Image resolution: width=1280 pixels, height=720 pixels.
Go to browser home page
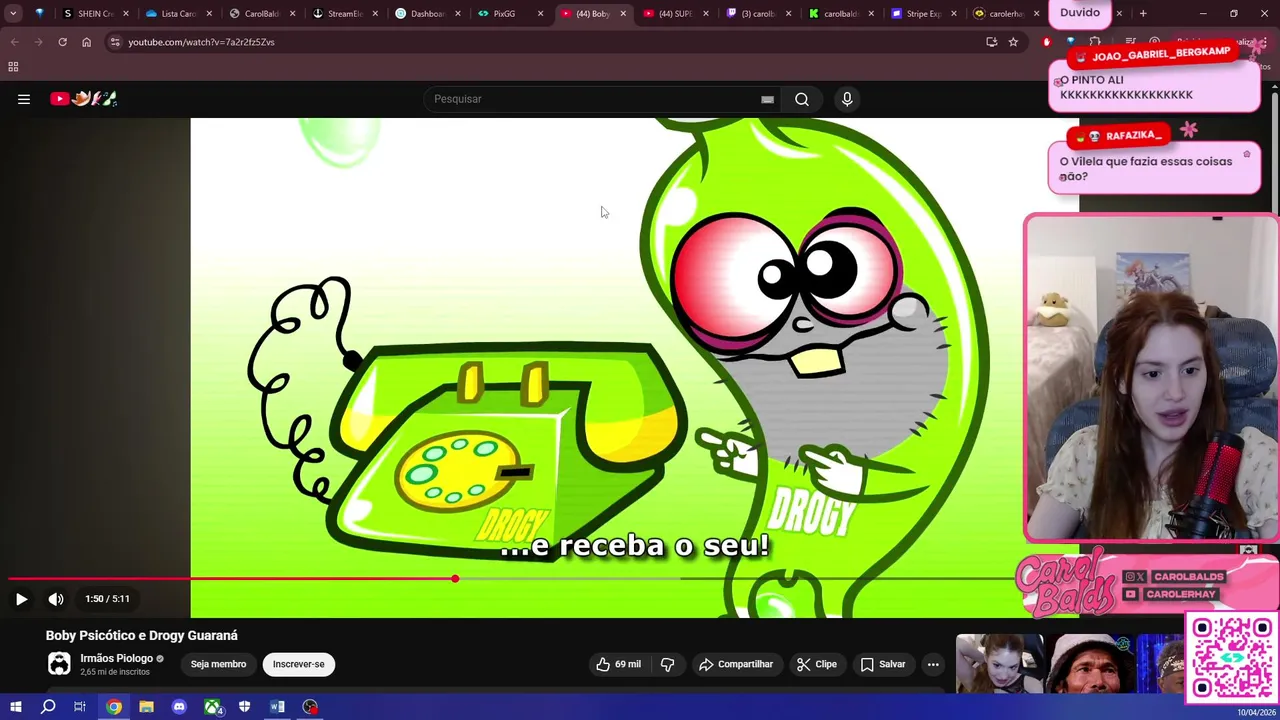tap(86, 42)
